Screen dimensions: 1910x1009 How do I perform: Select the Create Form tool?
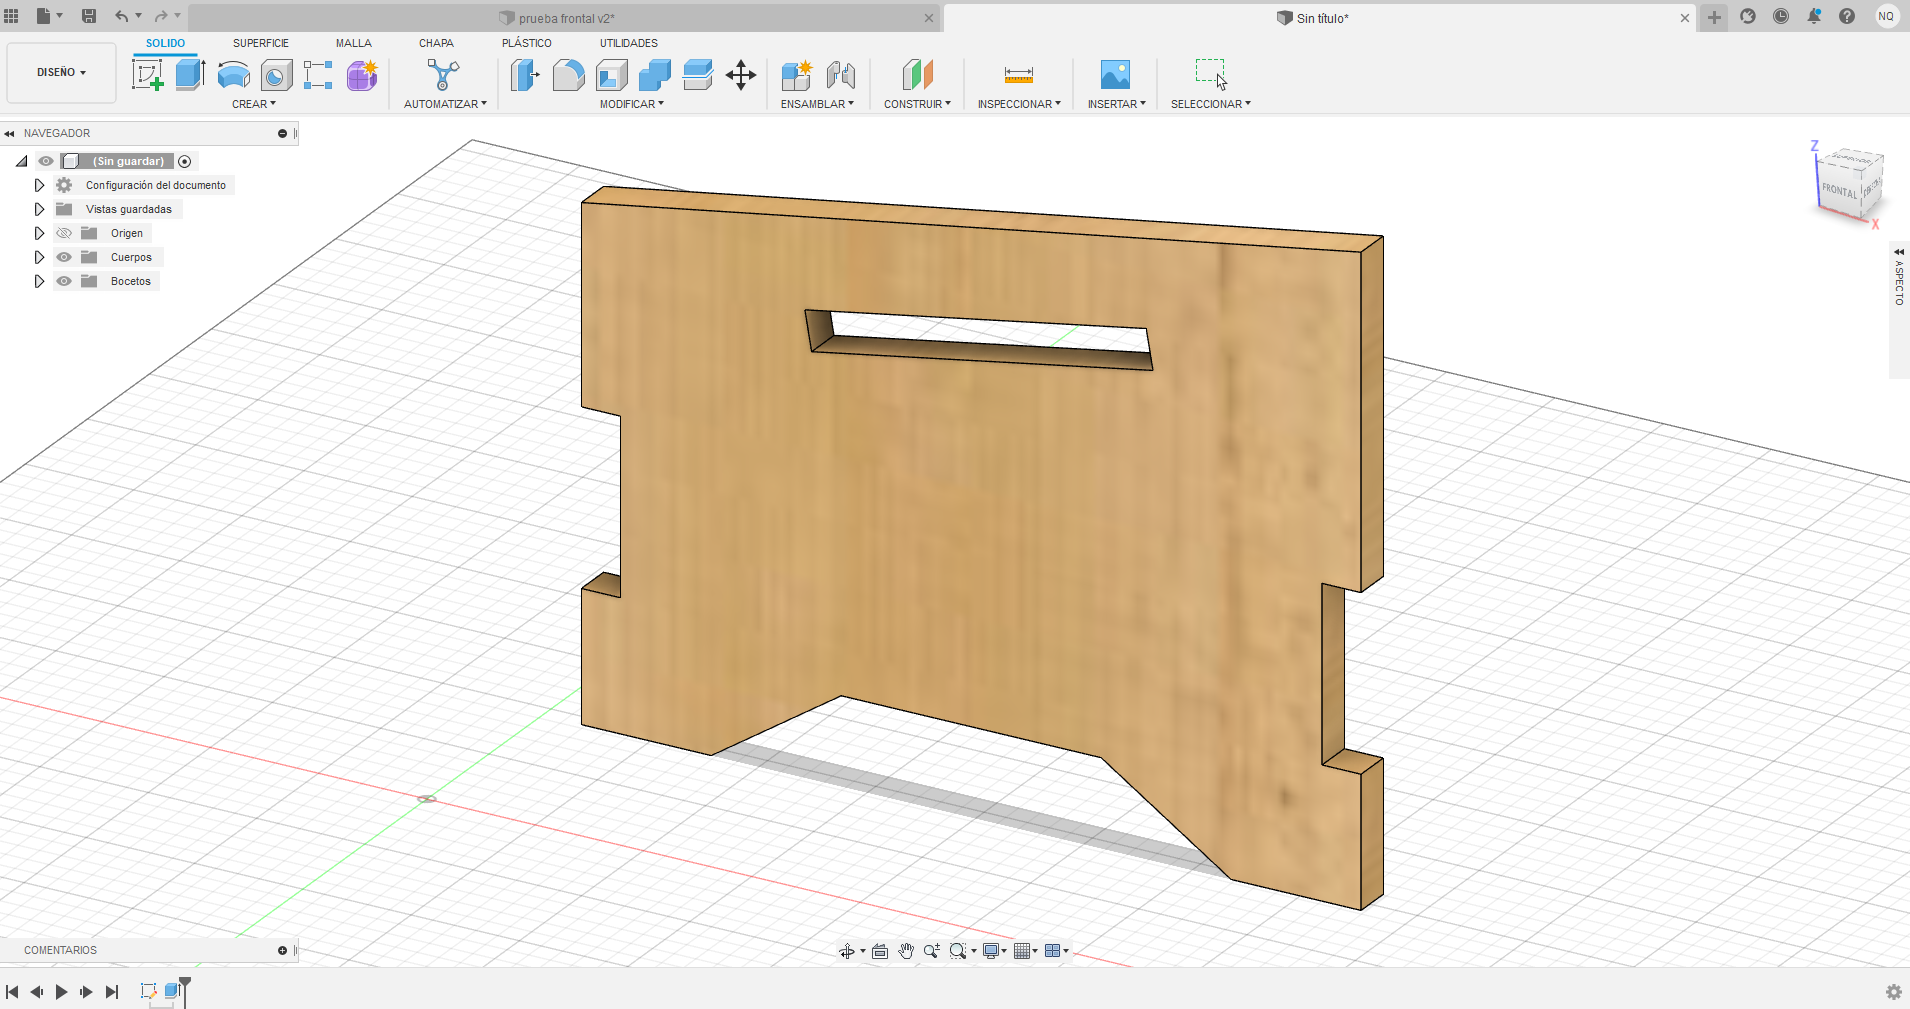(x=362, y=75)
